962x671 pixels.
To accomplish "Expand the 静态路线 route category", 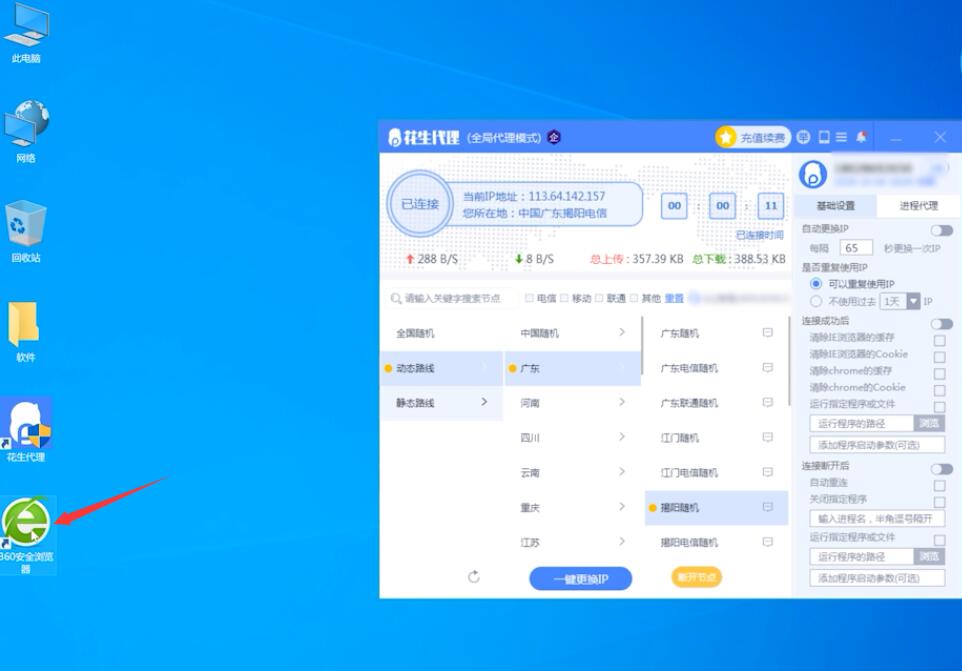I will click(442, 403).
